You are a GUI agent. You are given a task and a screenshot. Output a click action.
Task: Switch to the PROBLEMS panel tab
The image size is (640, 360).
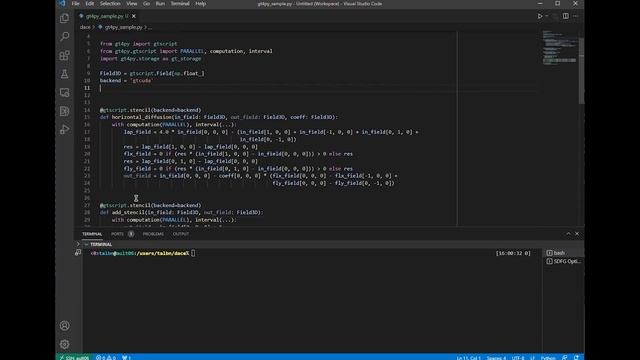click(153, 234)
